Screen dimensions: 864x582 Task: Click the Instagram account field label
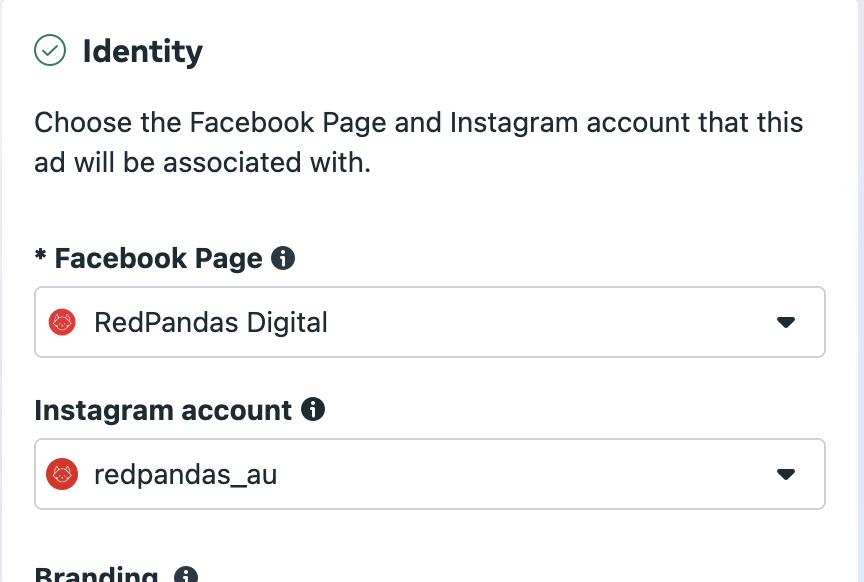click(x=163, y=410)
